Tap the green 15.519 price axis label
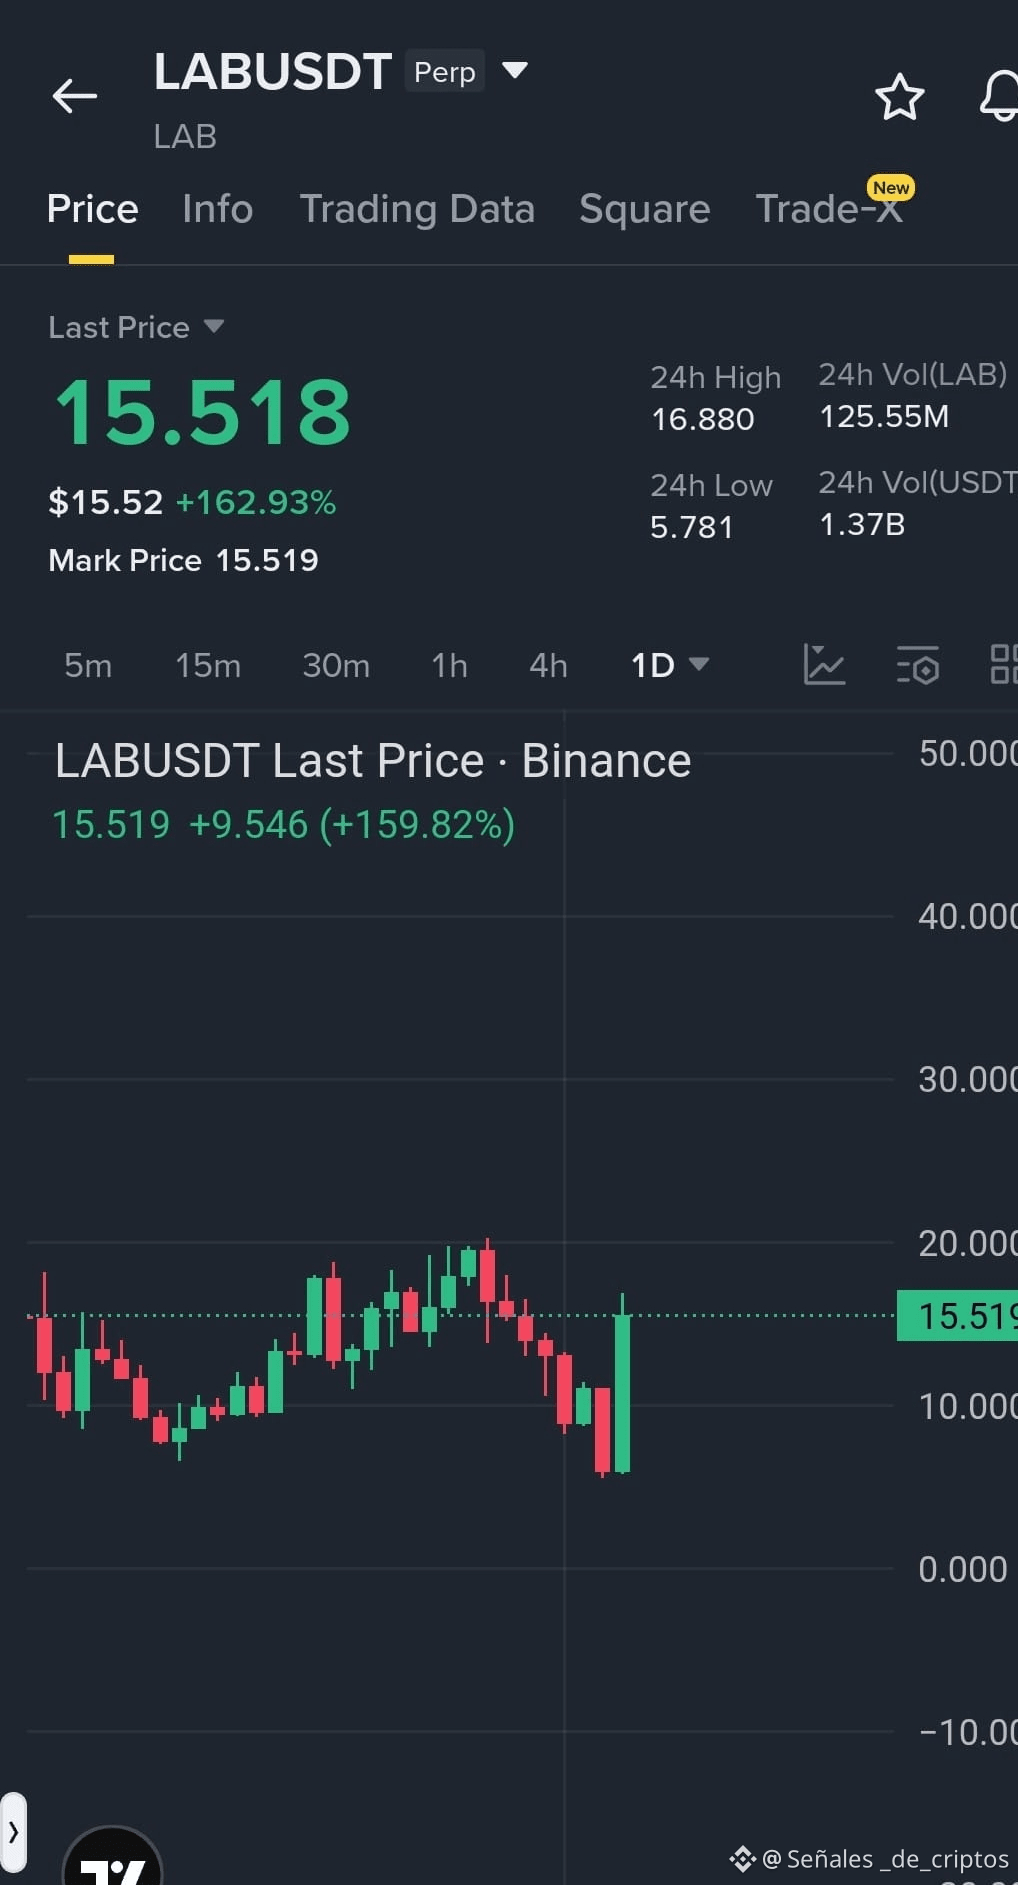The image size is (1018, 1885). 957,1316
